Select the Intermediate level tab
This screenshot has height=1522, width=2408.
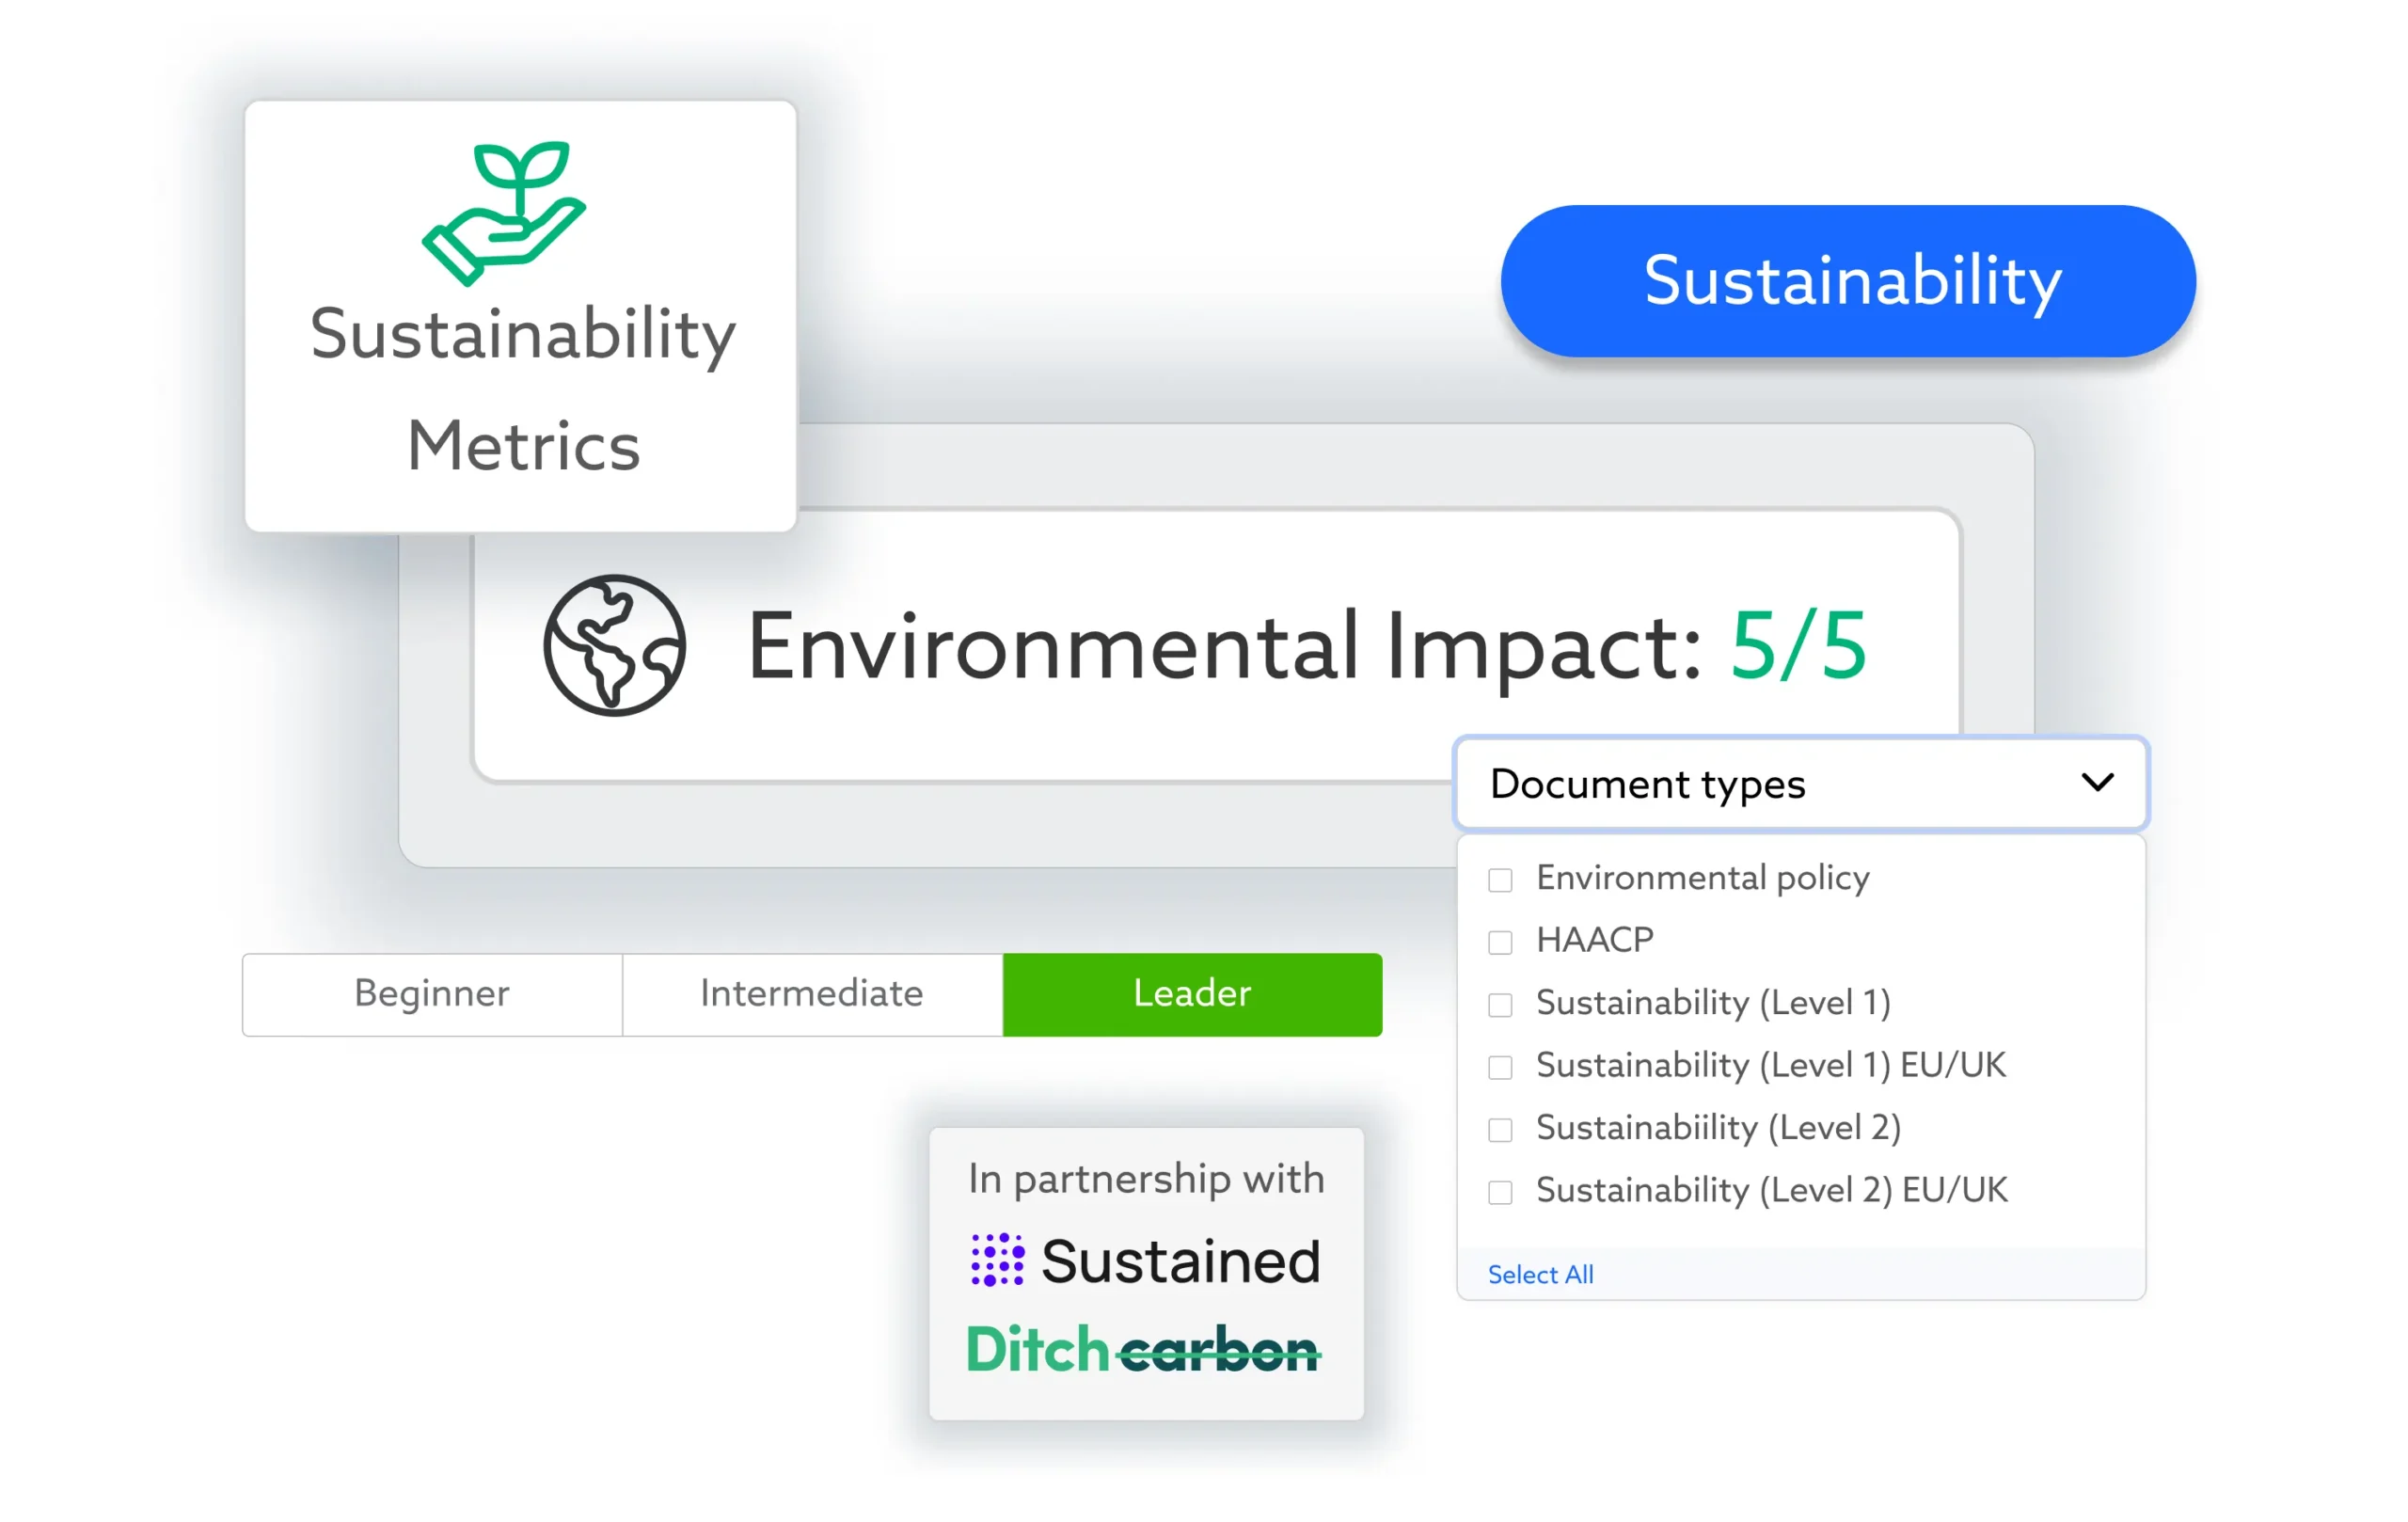[811, 994]
